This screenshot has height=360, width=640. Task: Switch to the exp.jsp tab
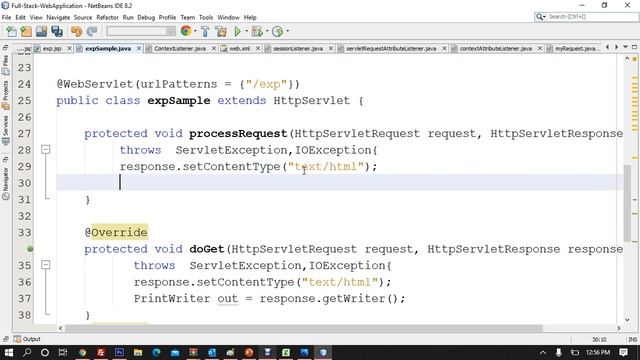pos(51,49)
